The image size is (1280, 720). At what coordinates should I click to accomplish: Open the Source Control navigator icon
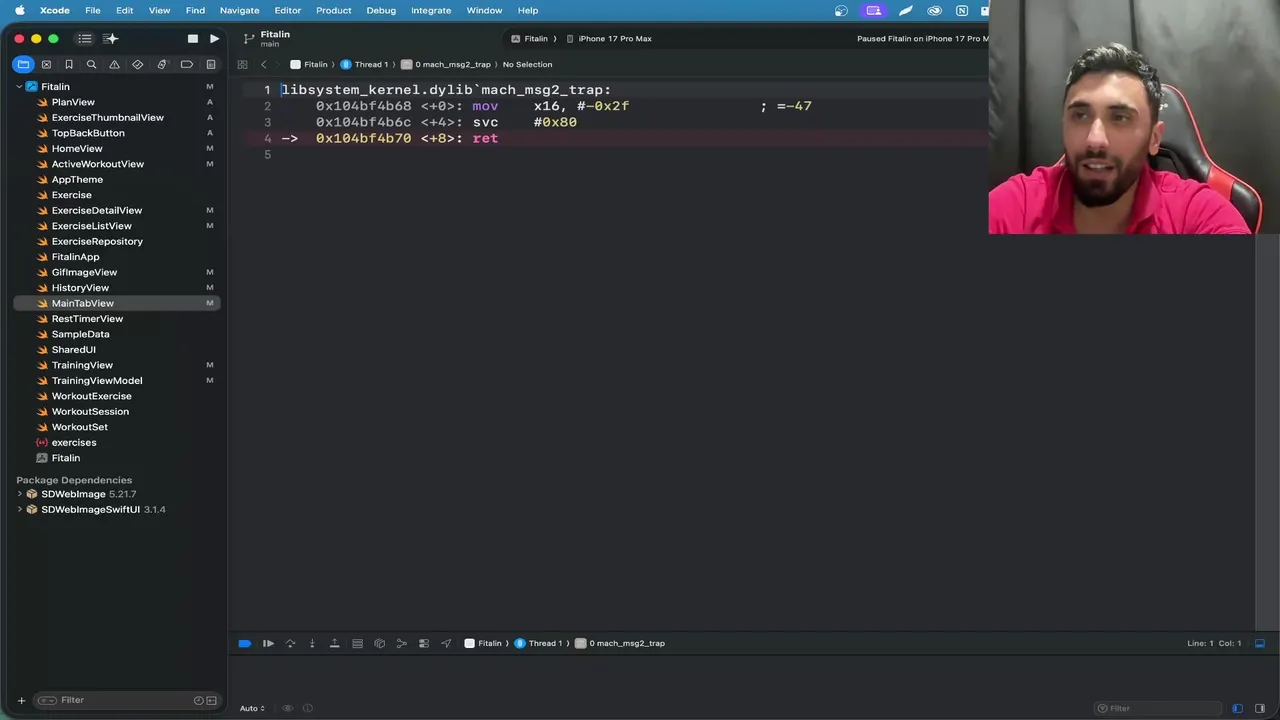tap(46, 64)
